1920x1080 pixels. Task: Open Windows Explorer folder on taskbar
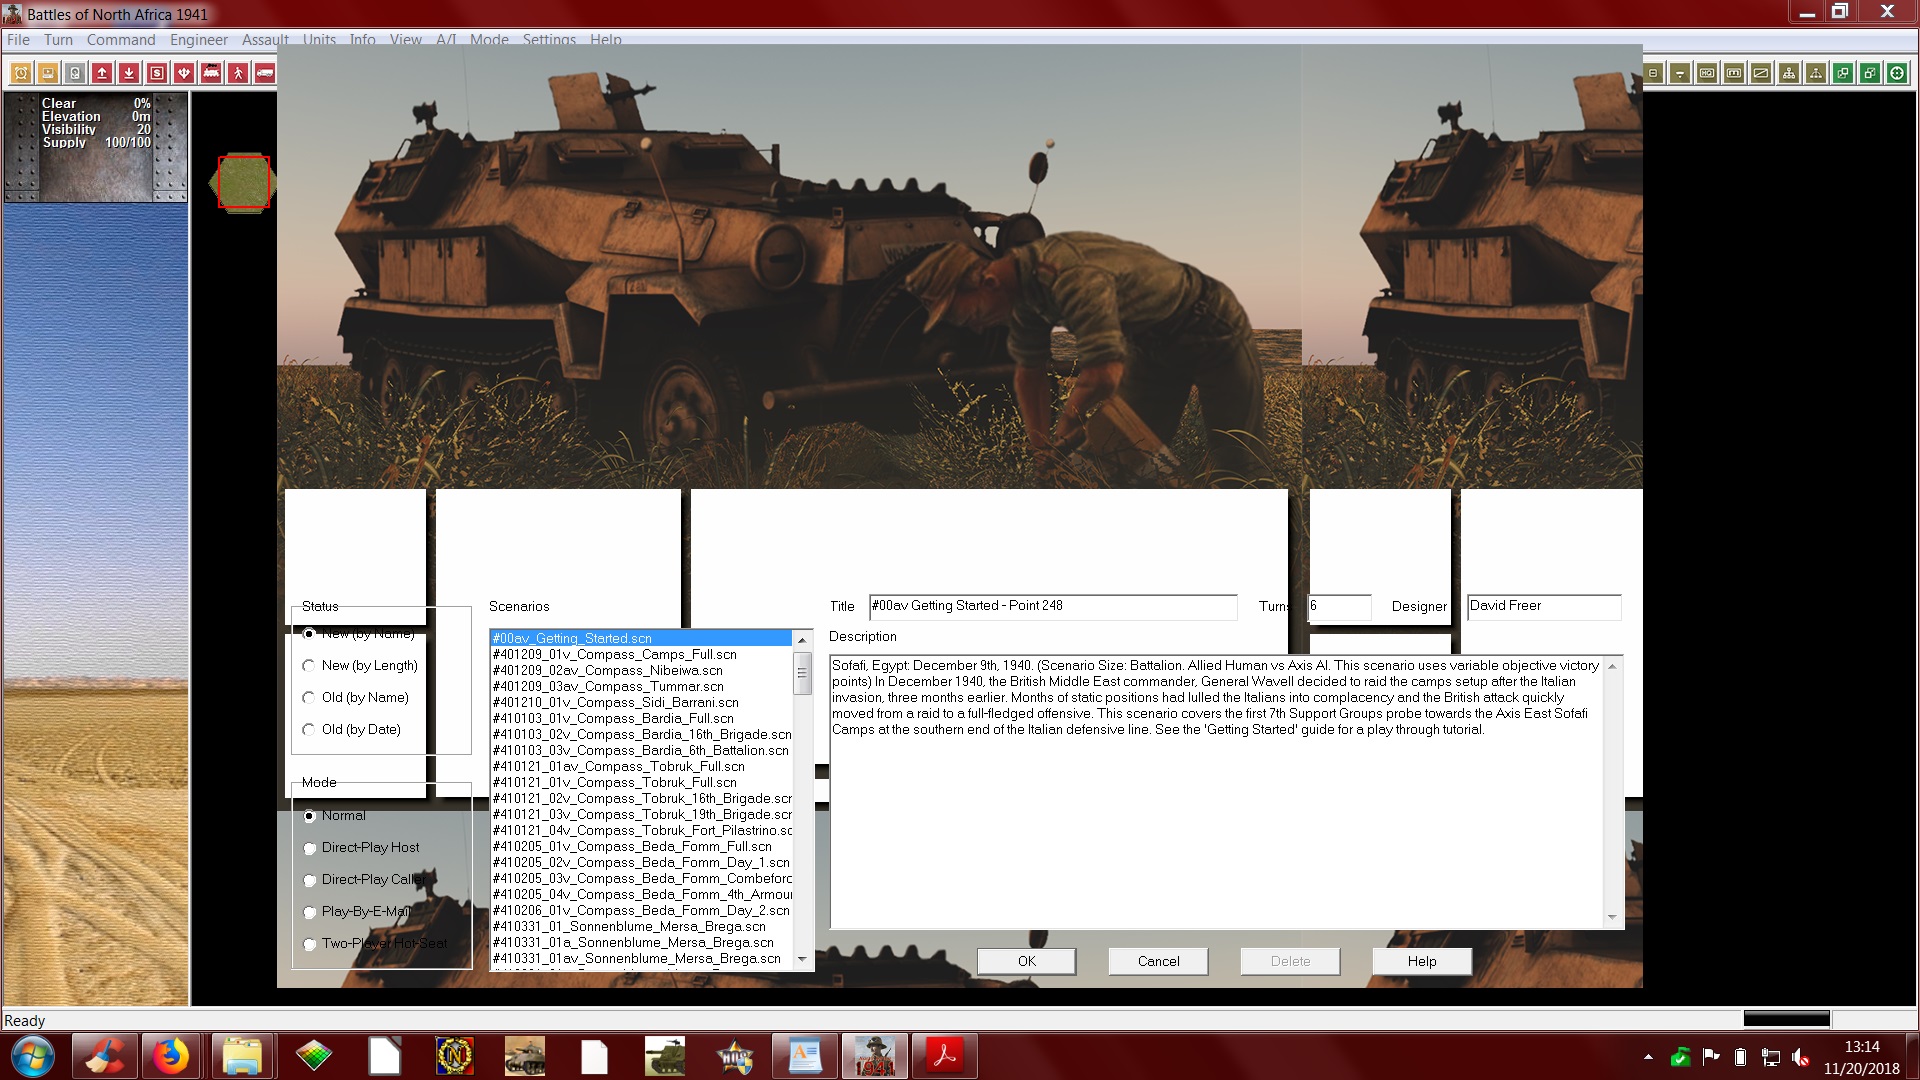[x=242, y=1056]
